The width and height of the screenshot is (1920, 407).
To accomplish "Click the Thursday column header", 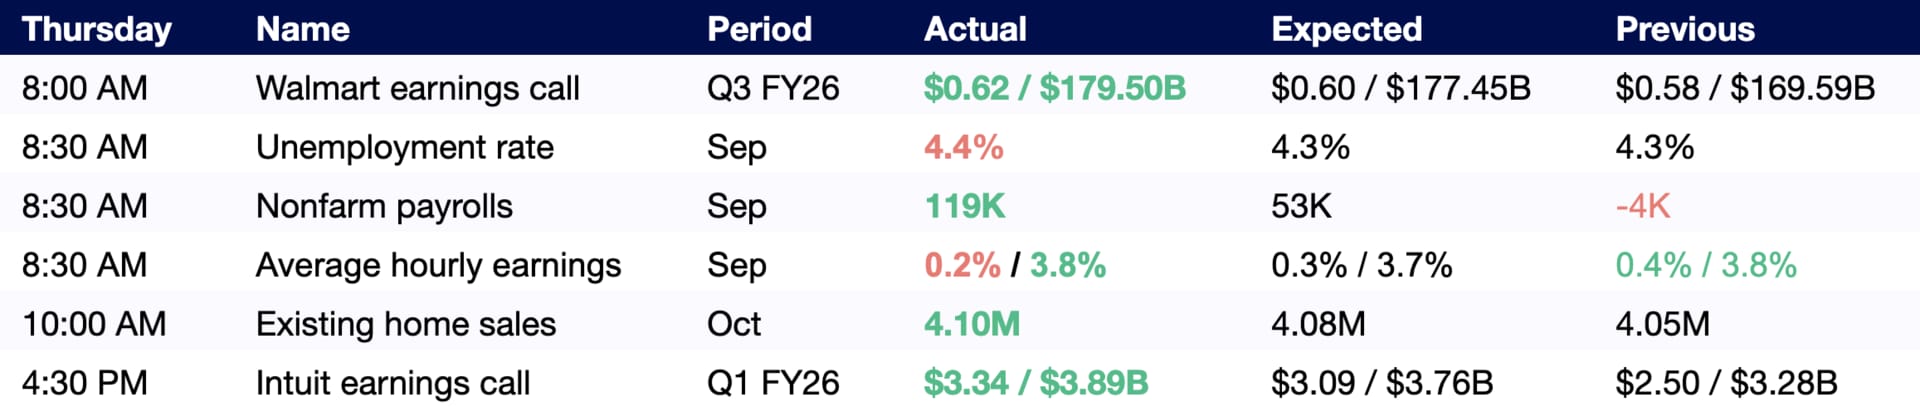I will point(97,29).
